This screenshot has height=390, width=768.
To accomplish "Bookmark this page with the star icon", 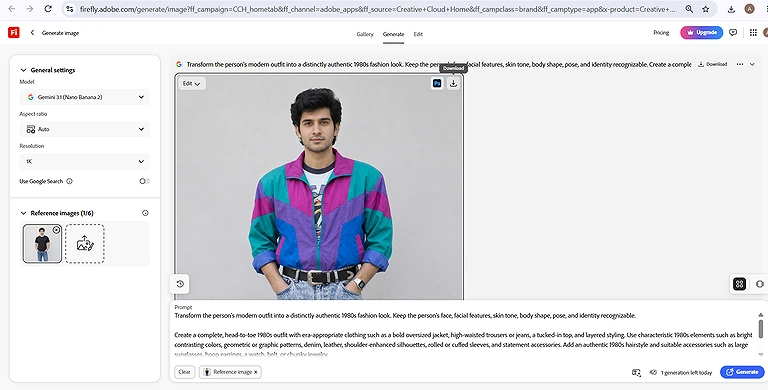I will click(705, 9).
